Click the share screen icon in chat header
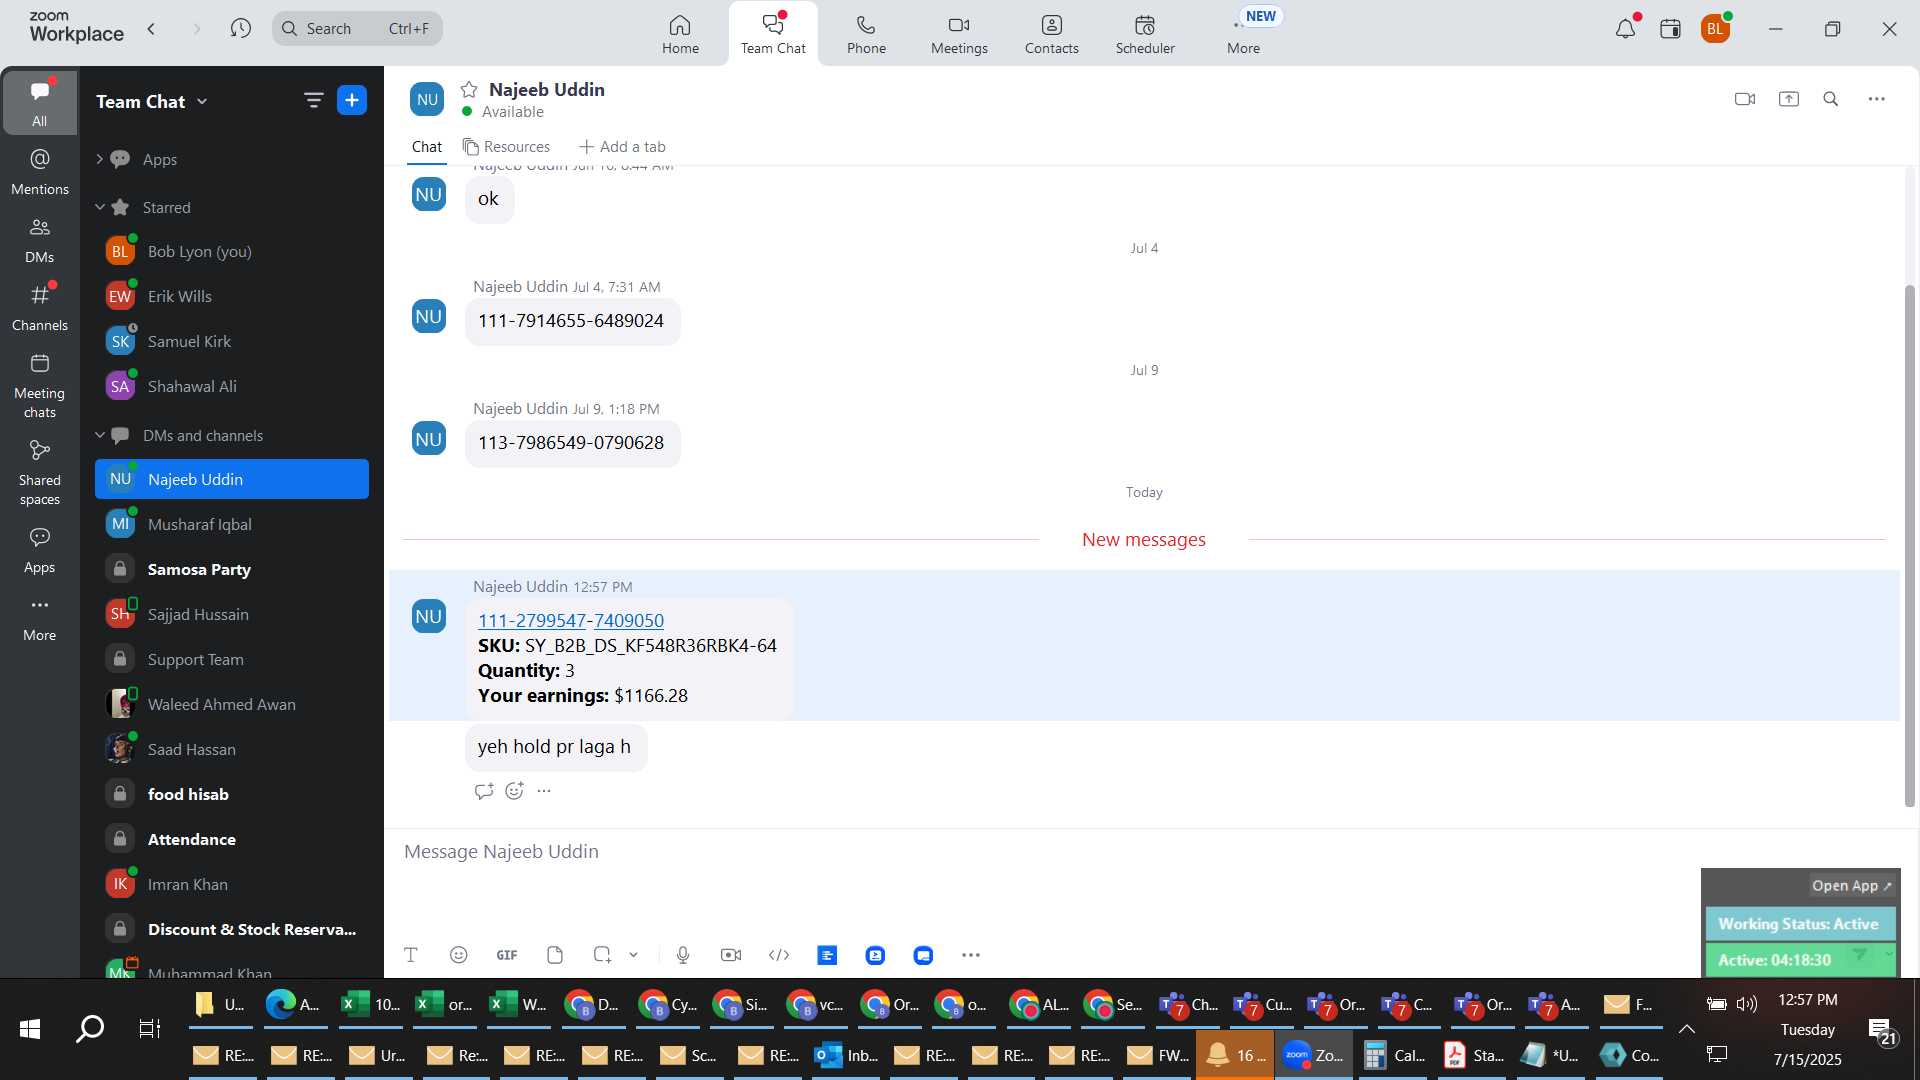Viewport: 1920px width, 1080px height. 1789,99
